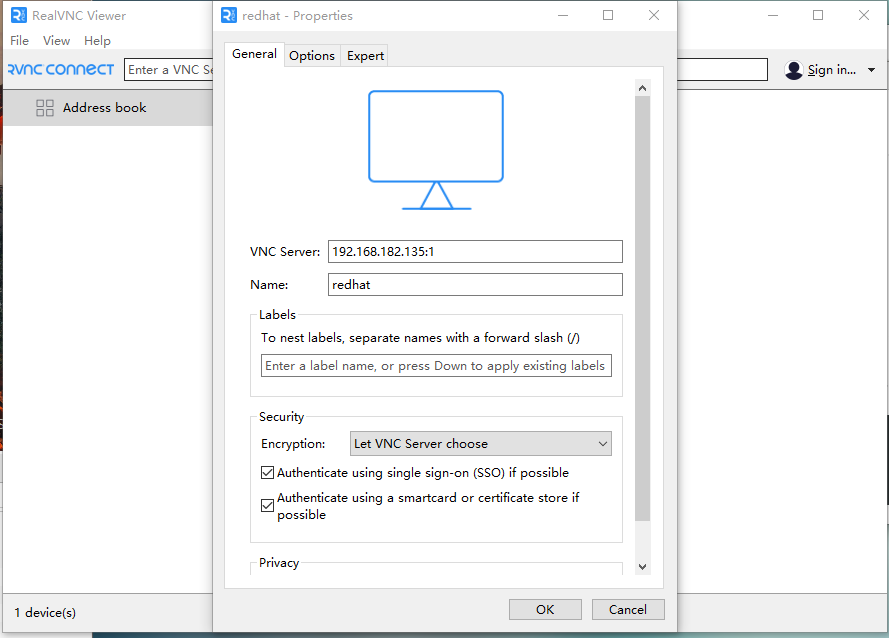Click the Name field containing redhat
This screenshot has width=889, height=638.
coord(475,285)
